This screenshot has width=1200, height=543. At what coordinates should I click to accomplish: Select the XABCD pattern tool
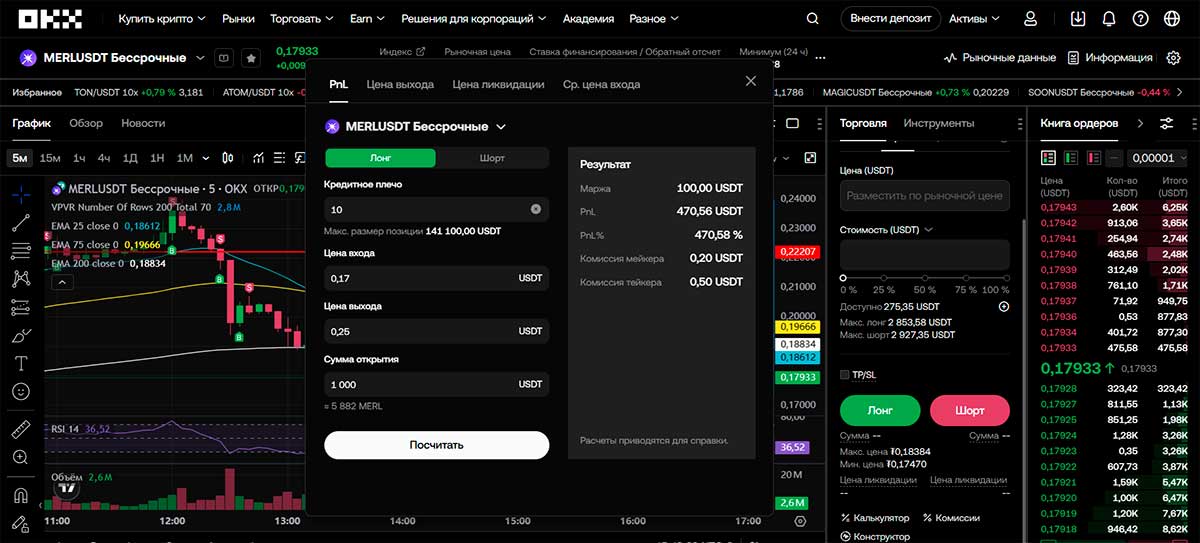coord(21,279)
